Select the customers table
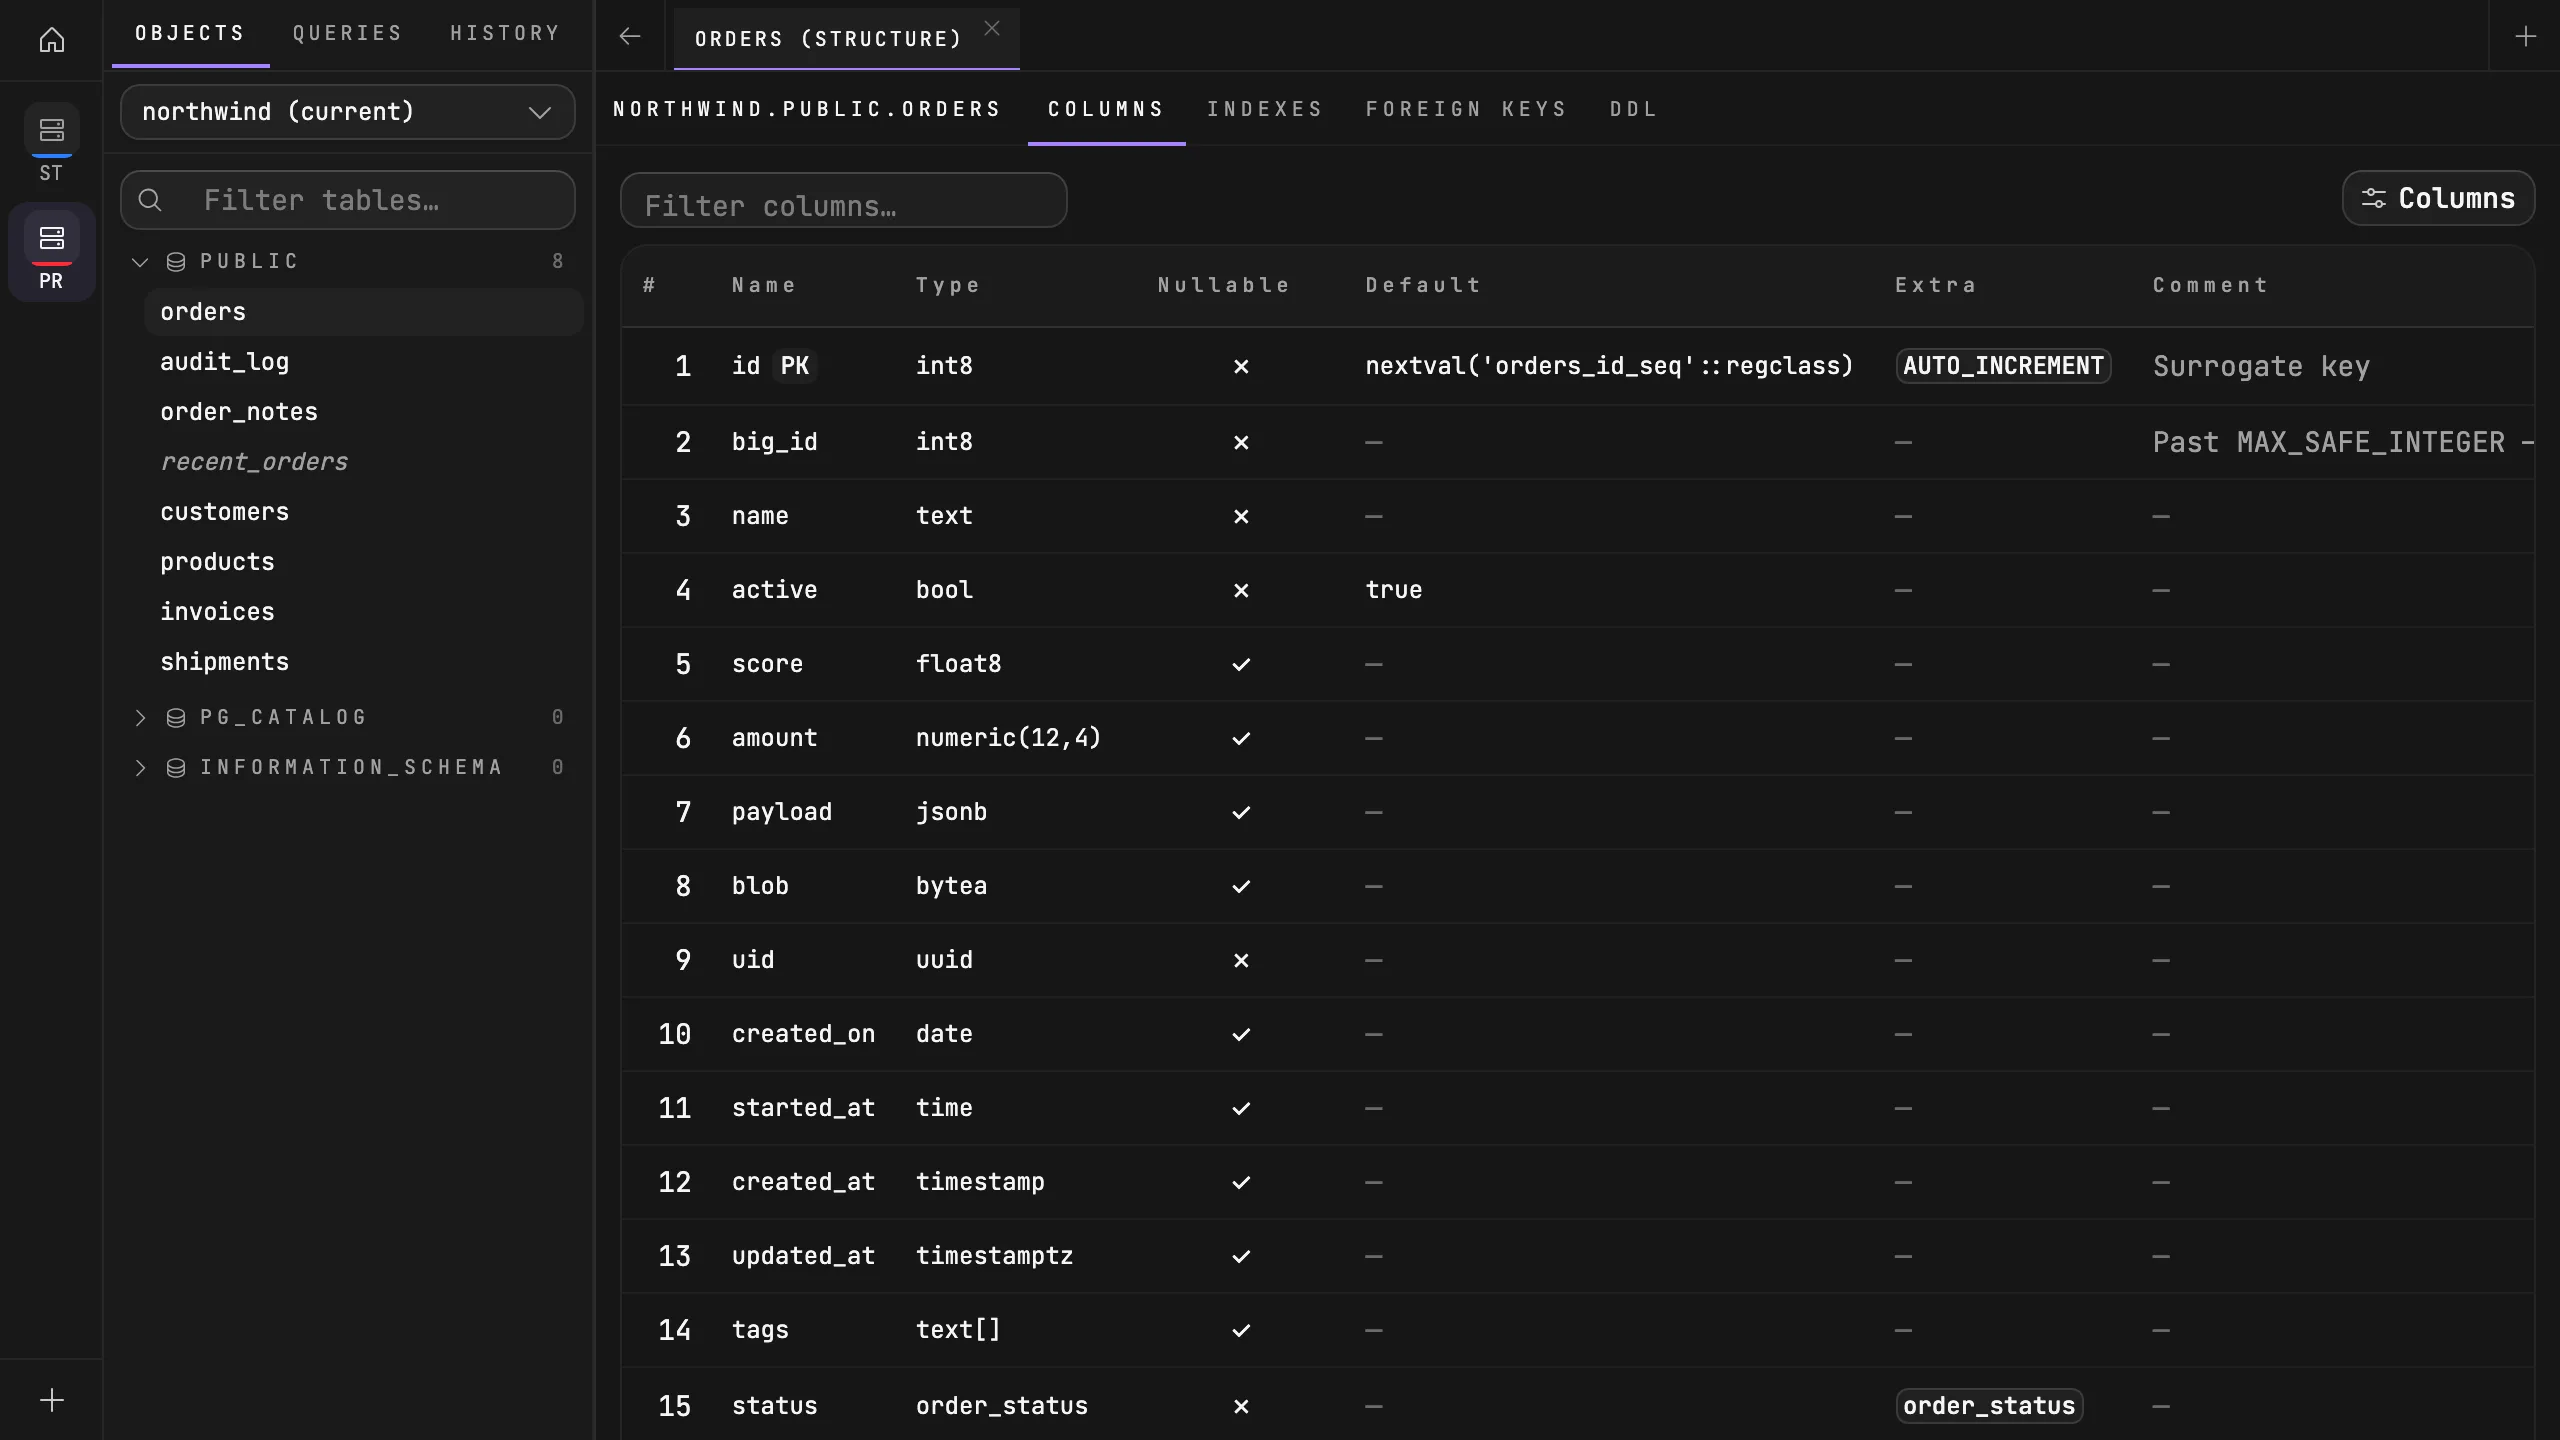Screen dimensions: 2560x1440 pyautogui.click(x=363, y=512)
